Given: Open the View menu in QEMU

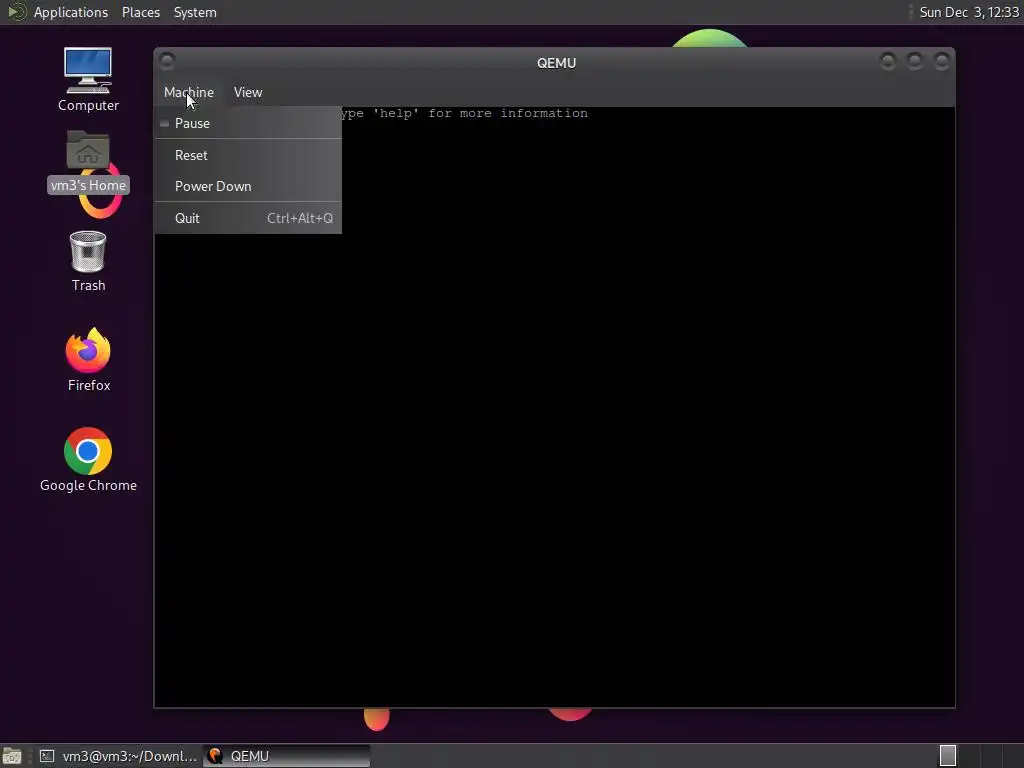Looking at the screenshot, I should [x=248, y=92].
